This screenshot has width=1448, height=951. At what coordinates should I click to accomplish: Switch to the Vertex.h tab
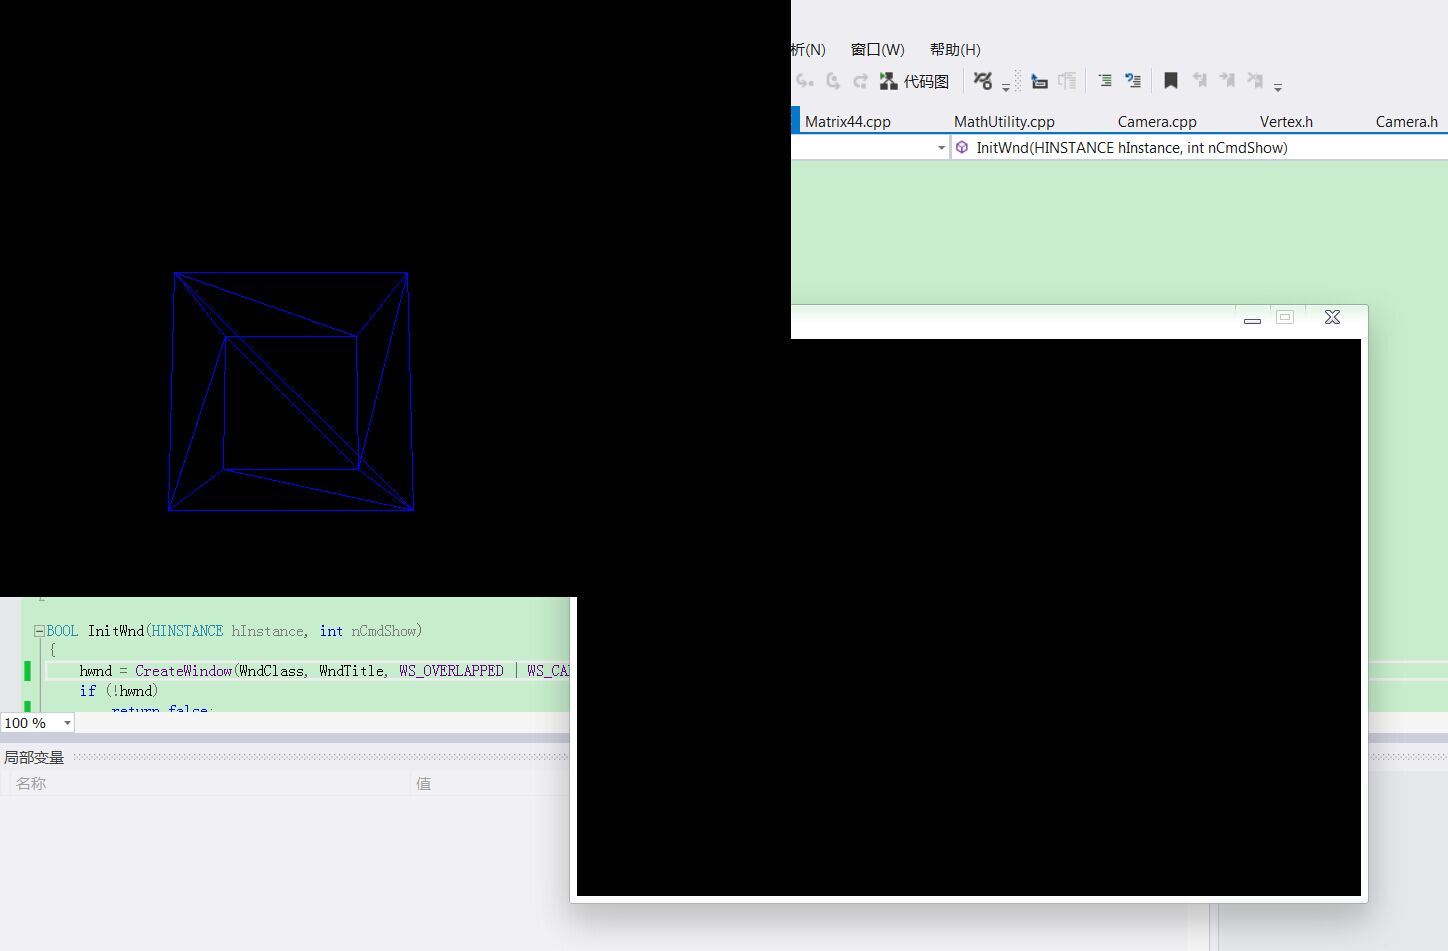[1286, 121]
